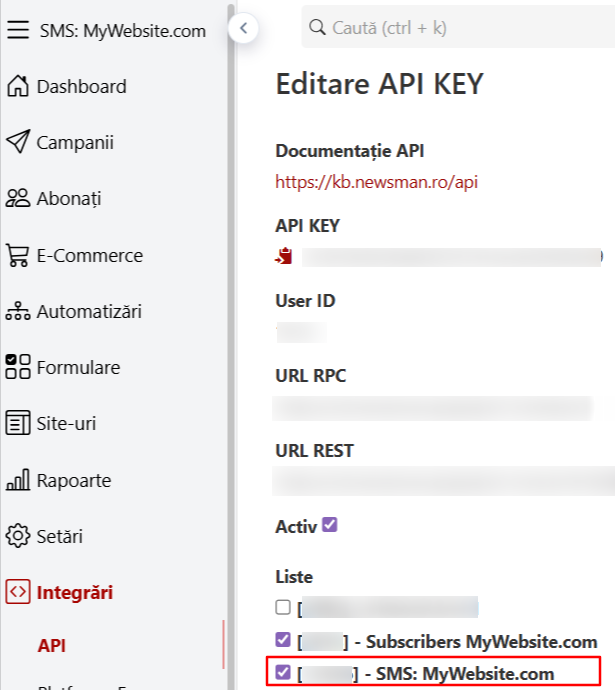Collapse the sidebar with the chevron button
615x690 pixels.
244,28
